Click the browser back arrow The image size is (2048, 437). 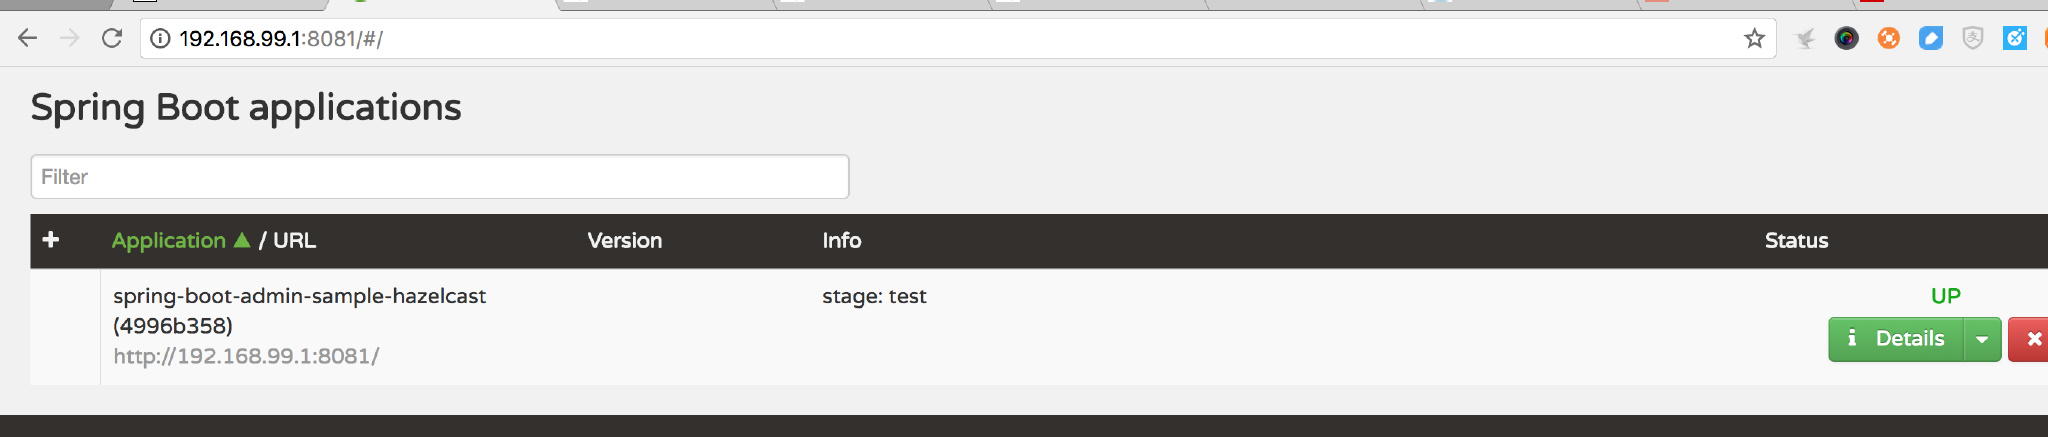point(28,39)
